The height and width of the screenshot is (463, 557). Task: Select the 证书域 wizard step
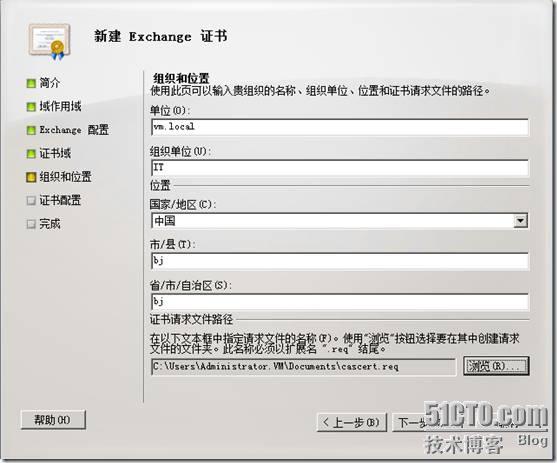pyautogui.click(x=55, y=154)
